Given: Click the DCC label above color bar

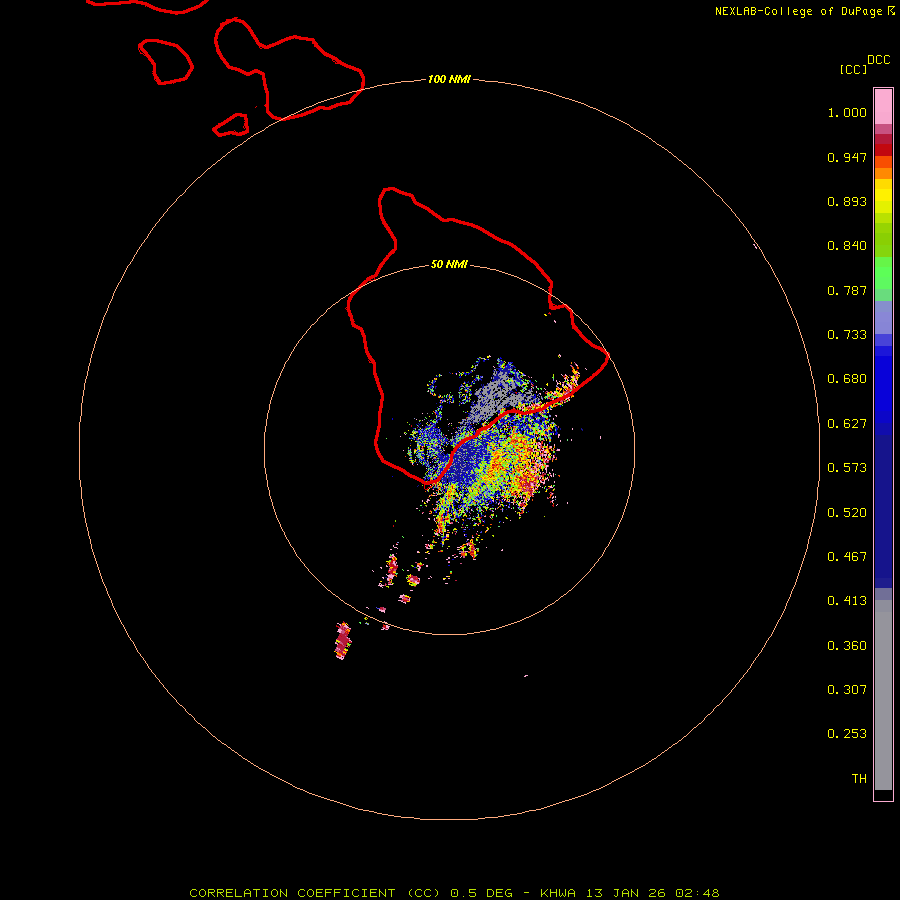Looking at the screenshot, I should click(878, 60).
